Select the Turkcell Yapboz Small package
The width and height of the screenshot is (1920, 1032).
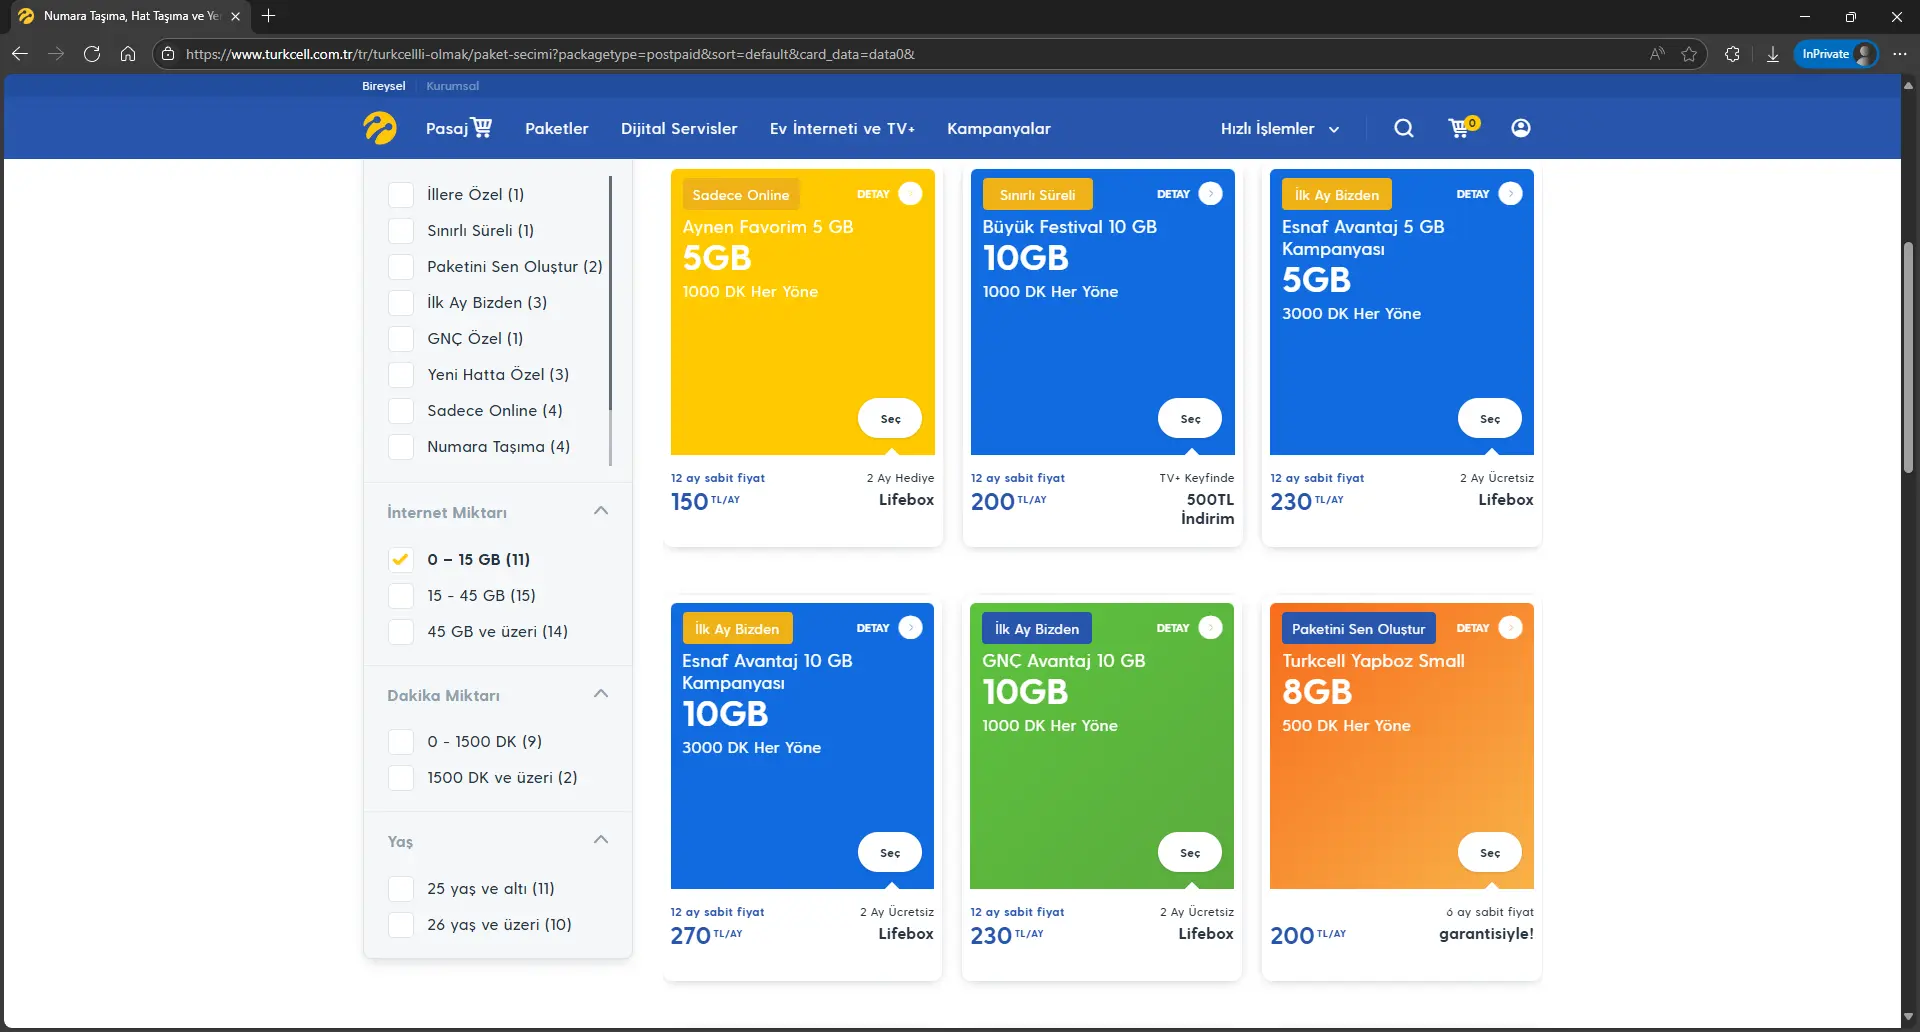pos(1490,853)
